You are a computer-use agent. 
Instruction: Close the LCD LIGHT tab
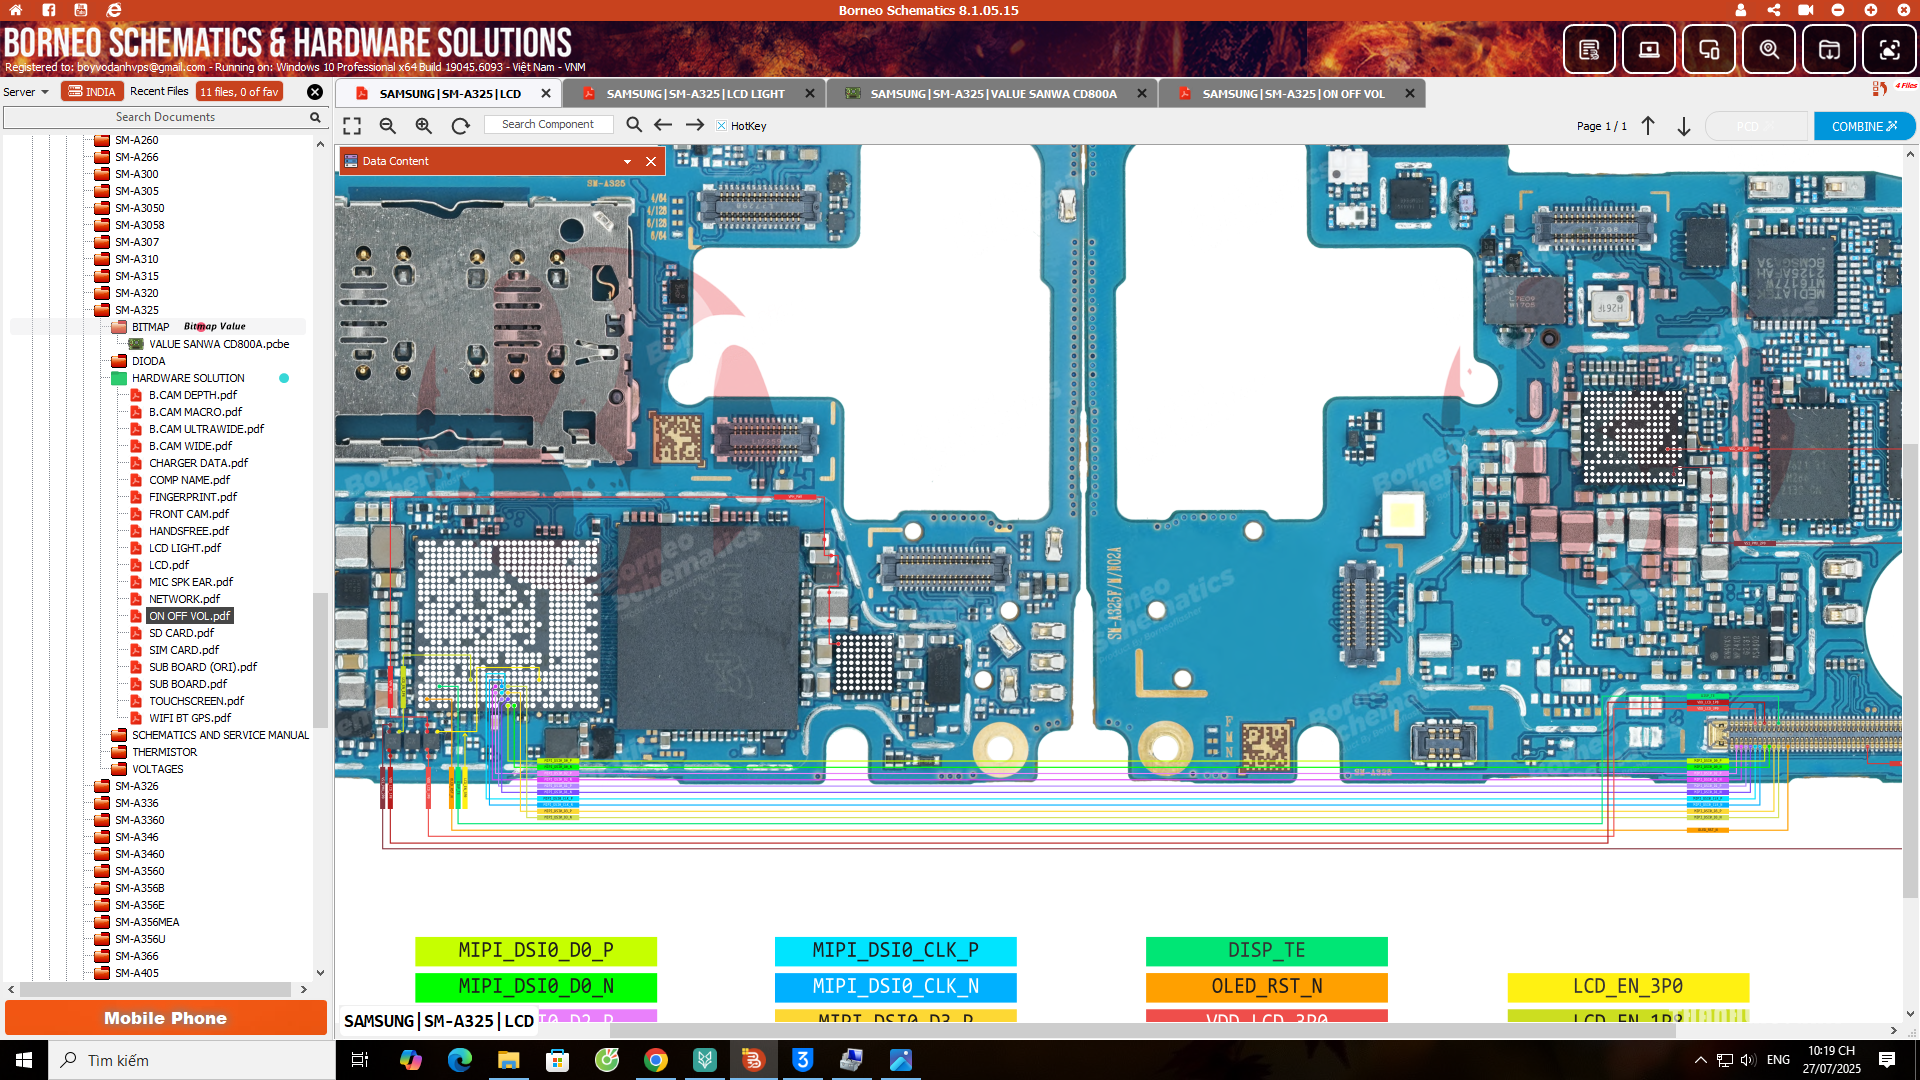[810, 94]
